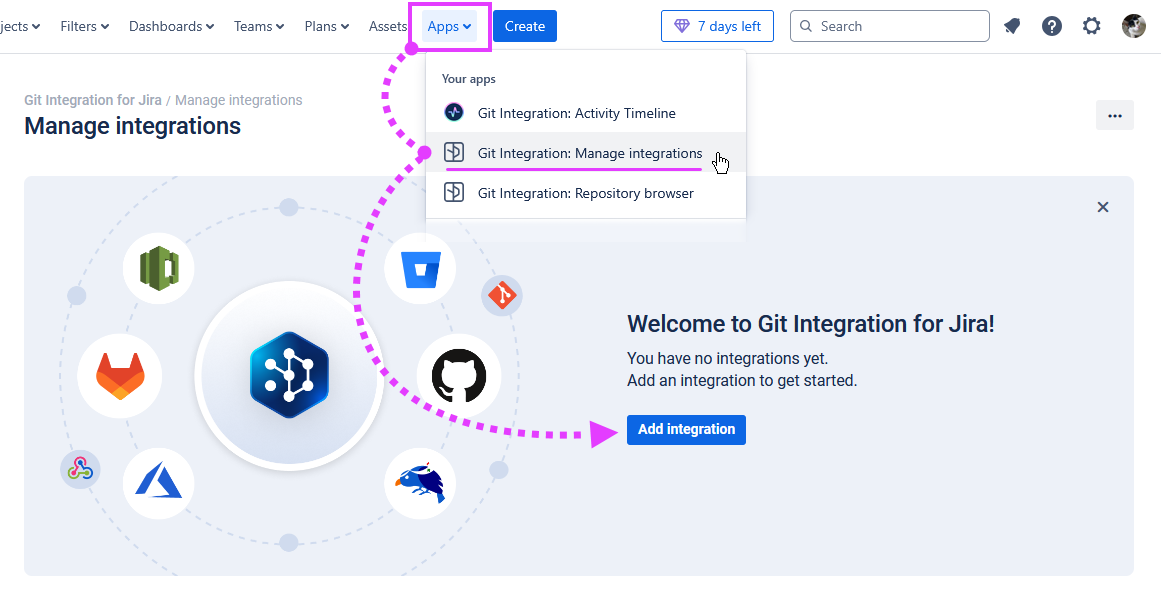This screenshot has width=1161, height=601.
Task: Select Git Integration: Manage integrations
Action: [586, 152]
